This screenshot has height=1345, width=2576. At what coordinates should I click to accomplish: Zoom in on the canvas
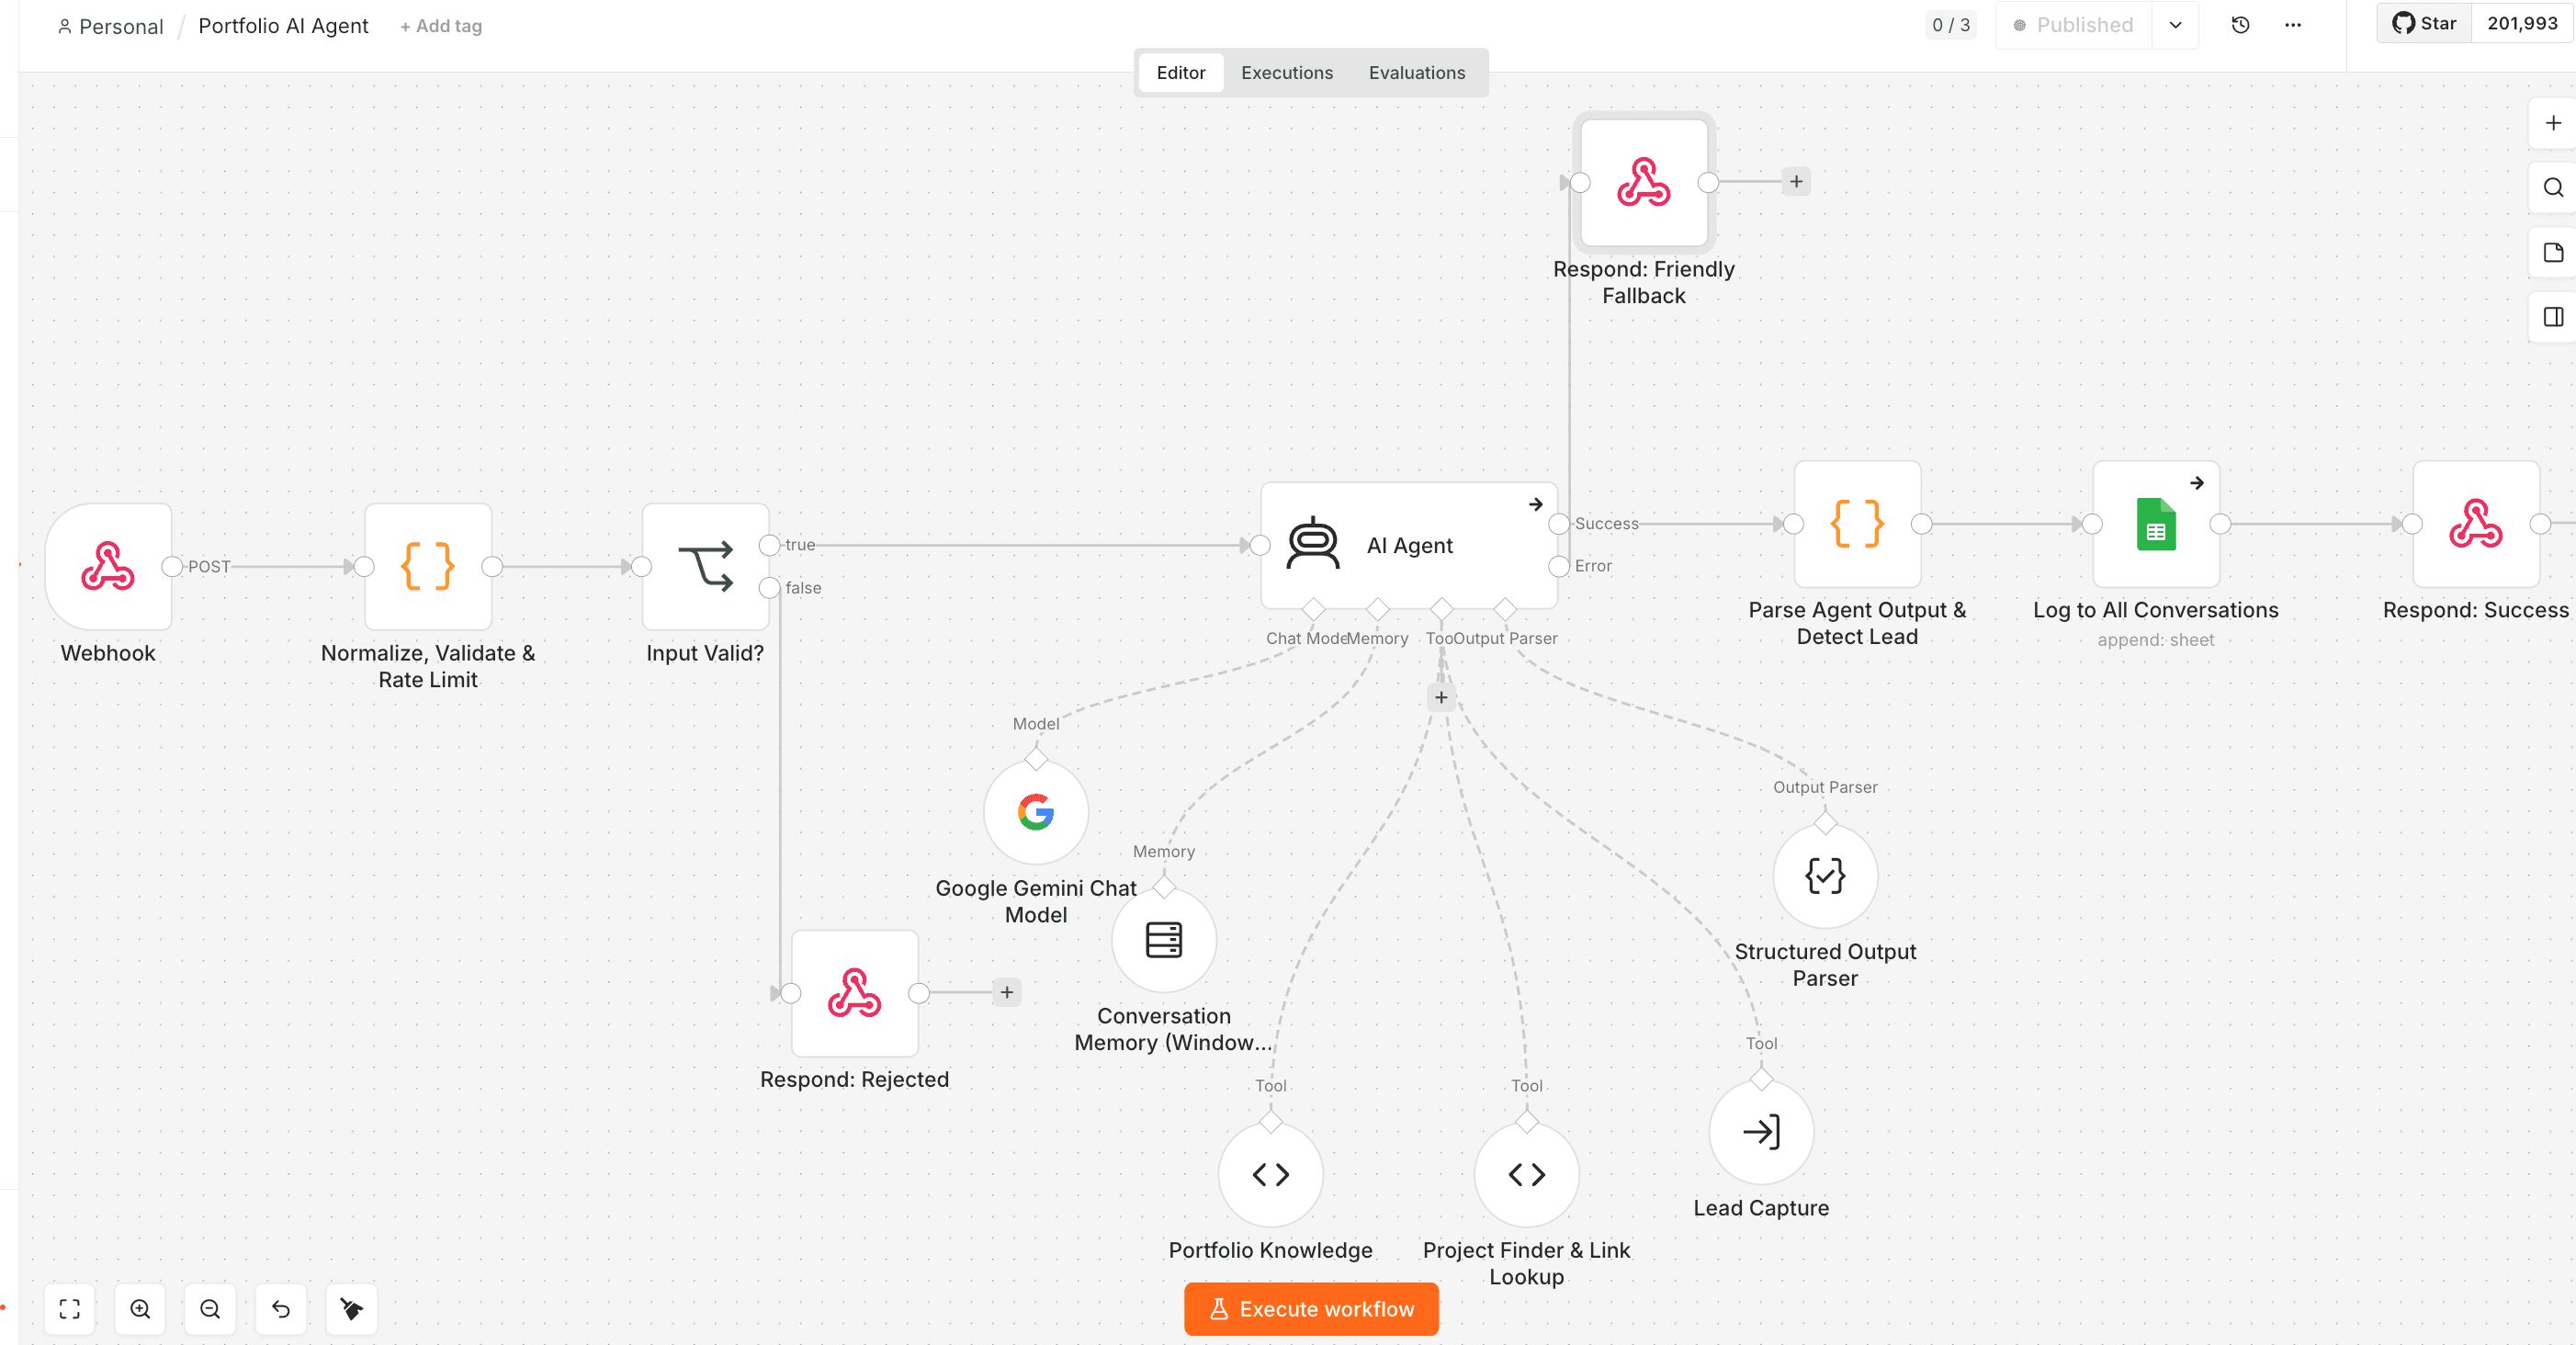(x=140, y=1309)
